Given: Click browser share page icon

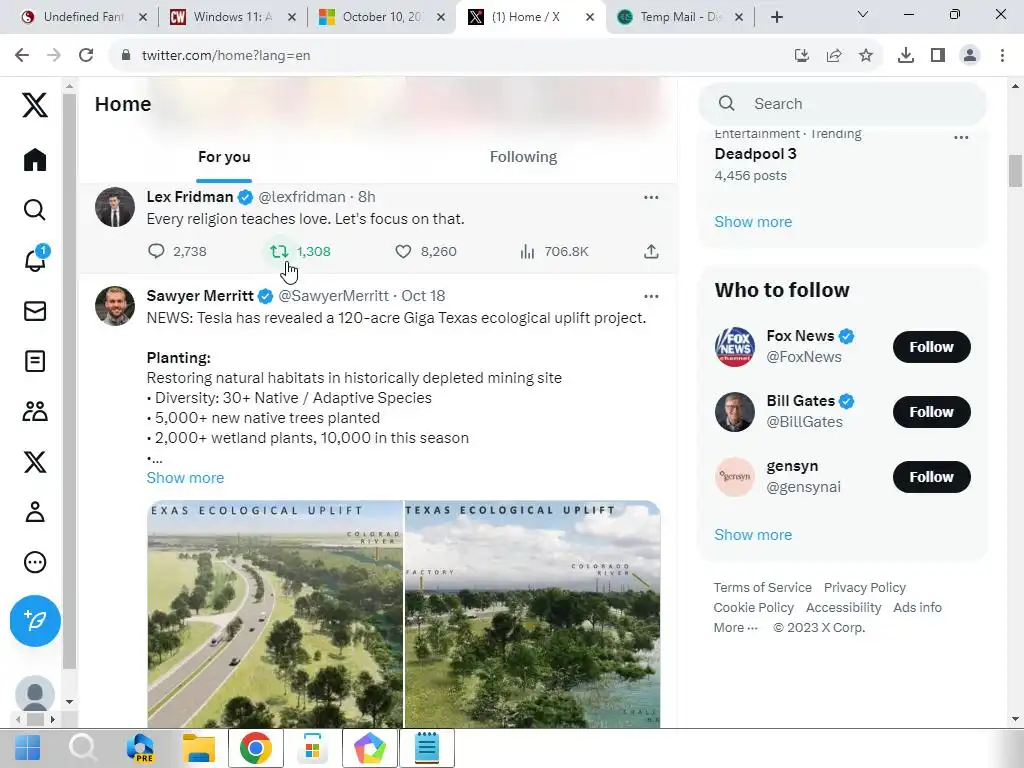Looking at the screenshot, I should 834,56.
